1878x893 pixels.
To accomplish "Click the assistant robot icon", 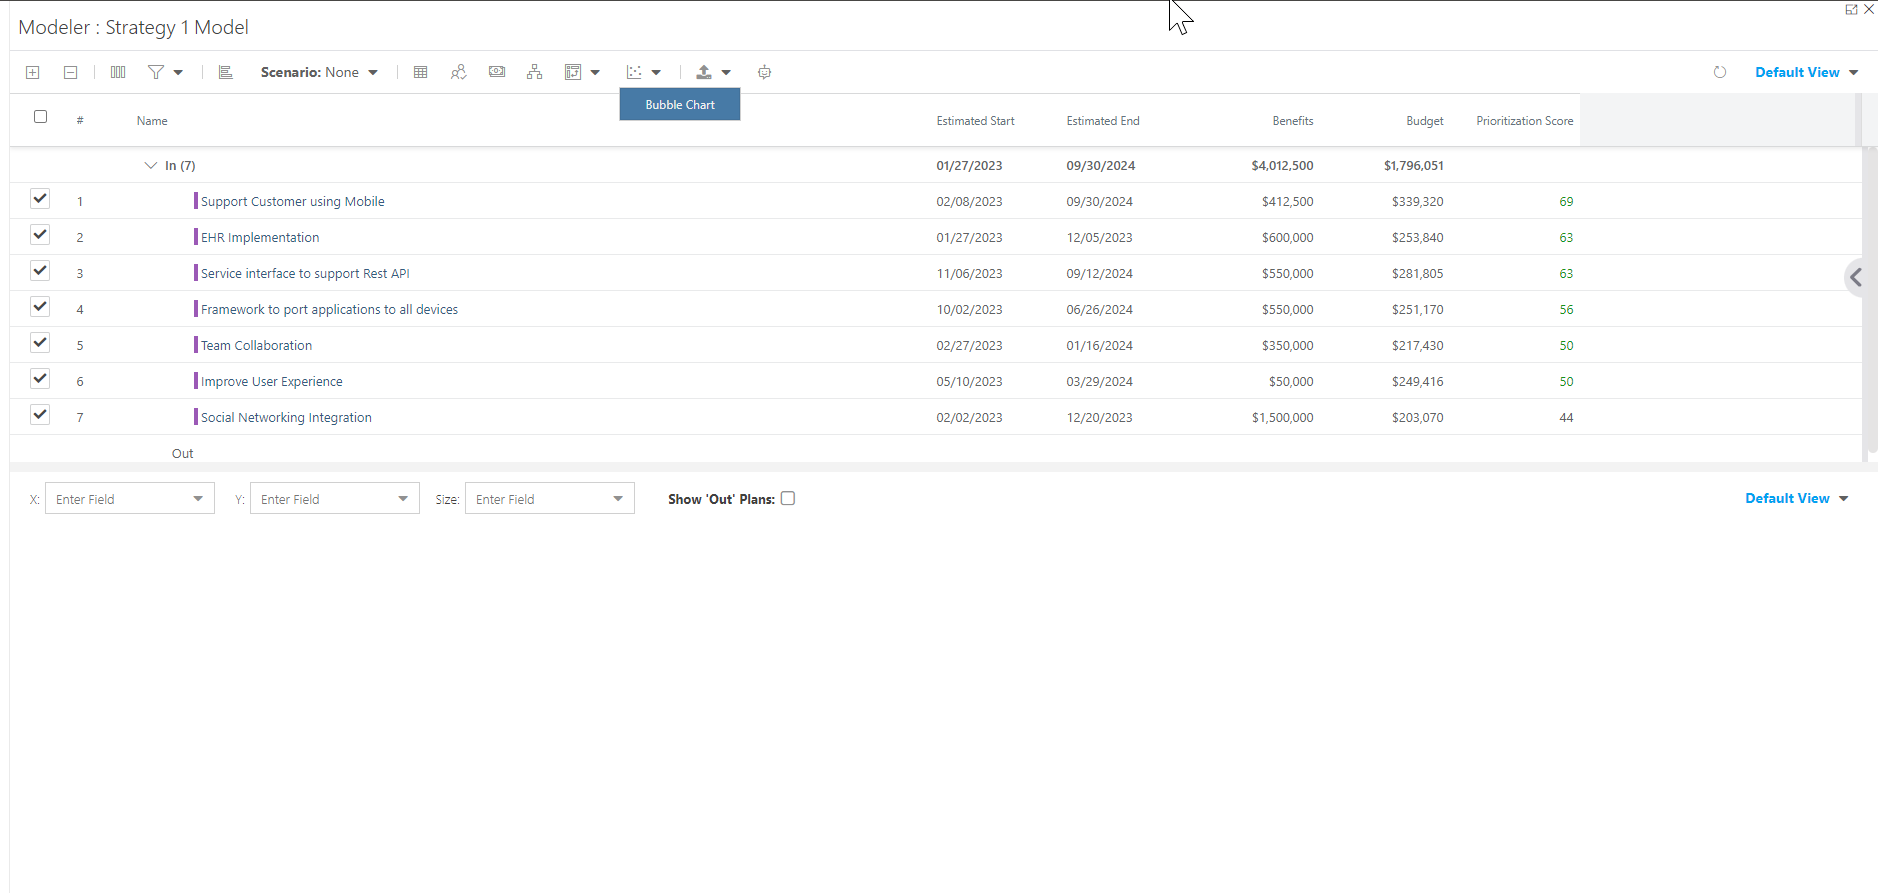I will coord(765,72).
